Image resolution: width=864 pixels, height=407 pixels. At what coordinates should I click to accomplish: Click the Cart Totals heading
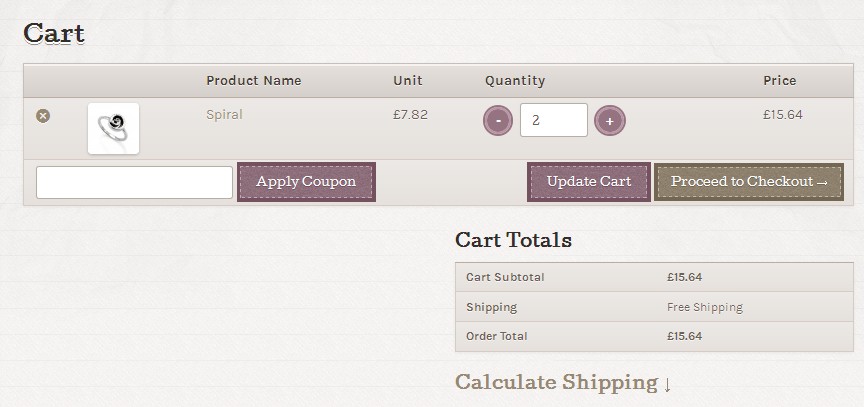pyautogui.click(x=513, y=240)
